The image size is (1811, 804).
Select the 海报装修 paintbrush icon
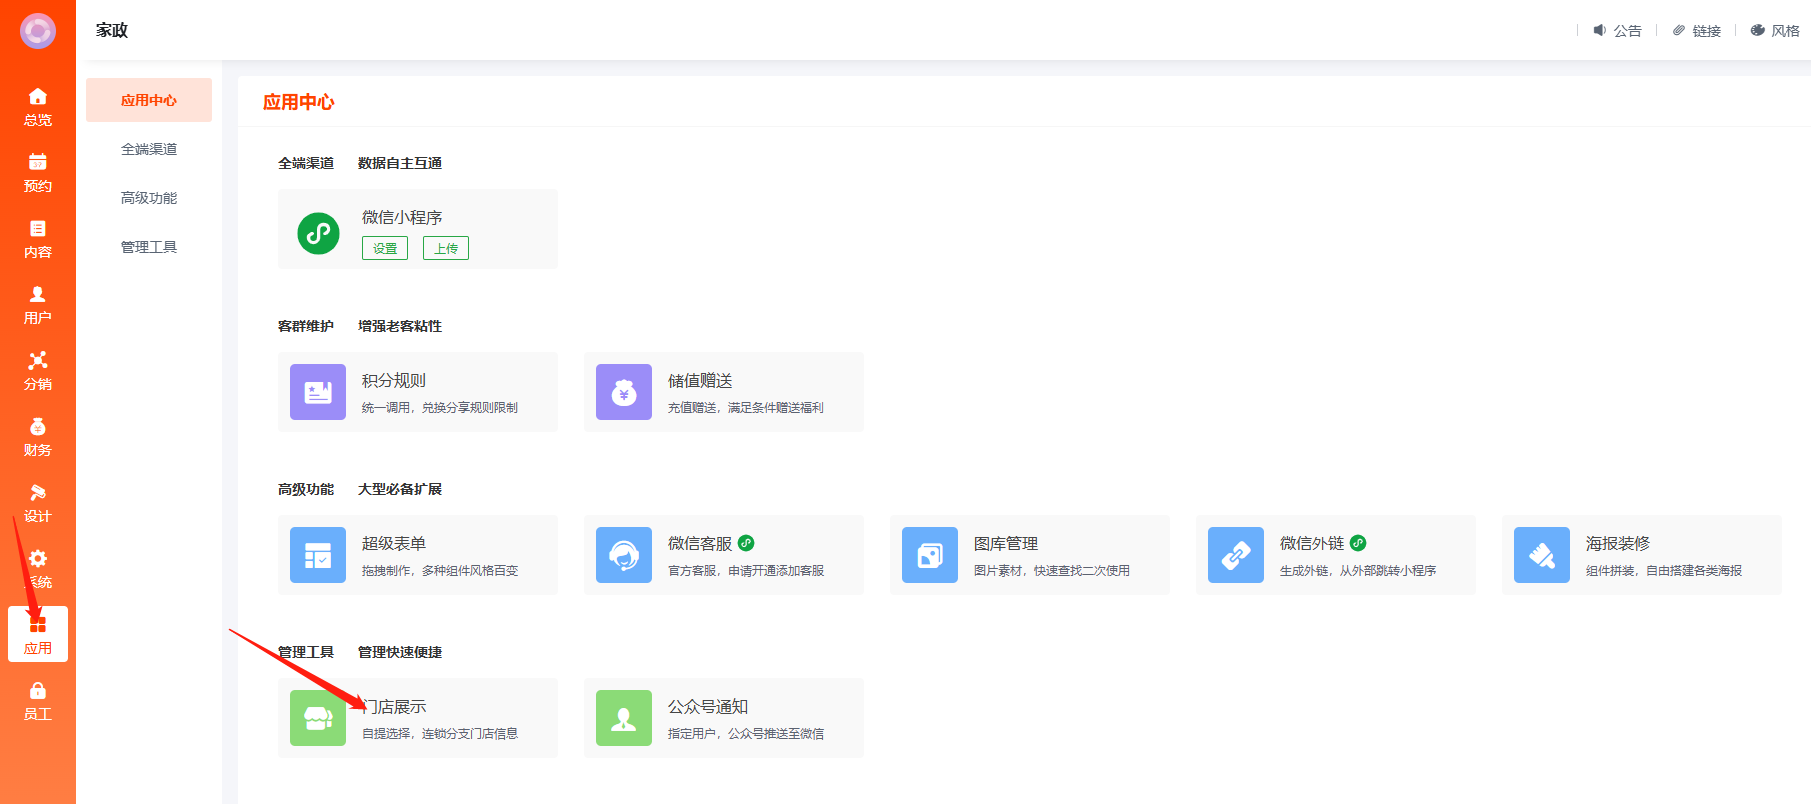pyautogui.click(x=1542, y=555)
